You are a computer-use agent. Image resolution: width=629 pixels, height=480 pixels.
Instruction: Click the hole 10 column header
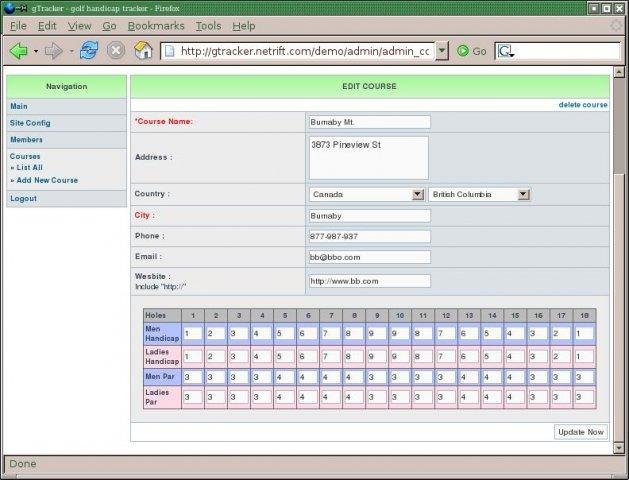click(400, 316)
